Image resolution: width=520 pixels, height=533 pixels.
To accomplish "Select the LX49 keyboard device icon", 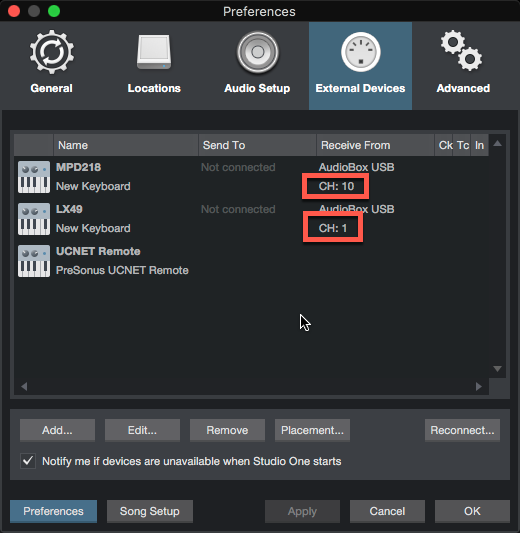I will 34,219.
